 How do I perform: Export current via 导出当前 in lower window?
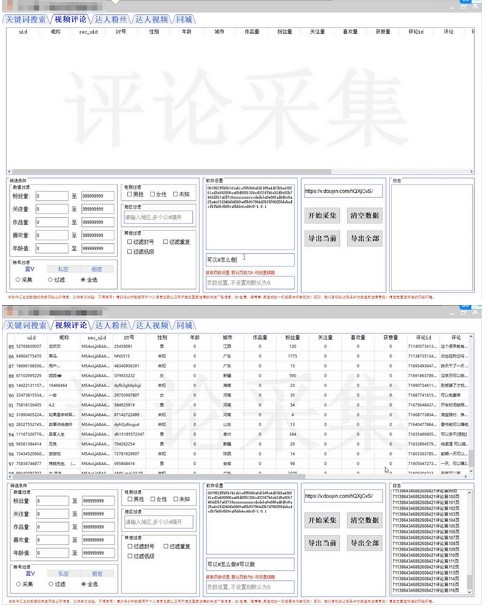(322, 543)
